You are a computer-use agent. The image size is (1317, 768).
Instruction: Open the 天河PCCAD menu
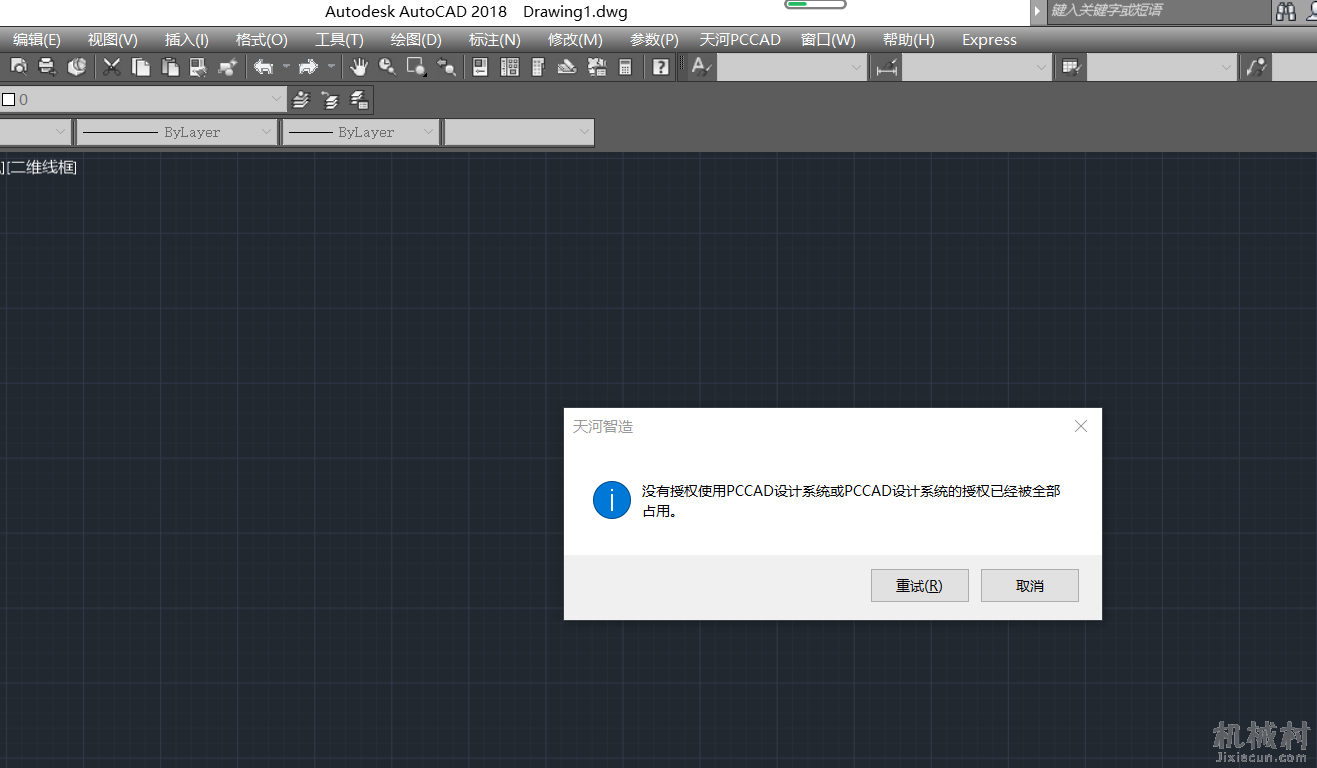click(740, 40)
